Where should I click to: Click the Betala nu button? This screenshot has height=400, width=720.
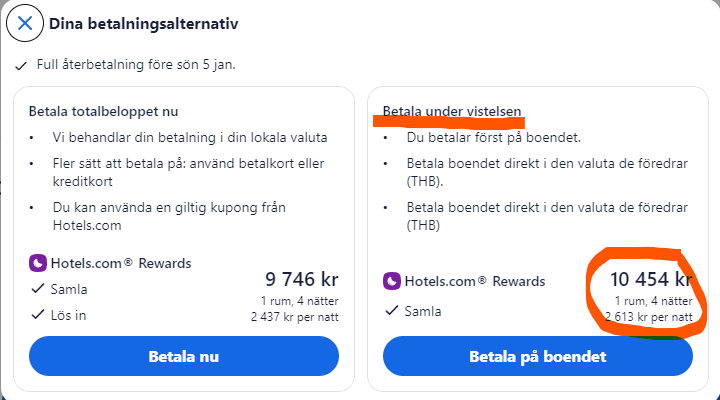pos(184,356)
